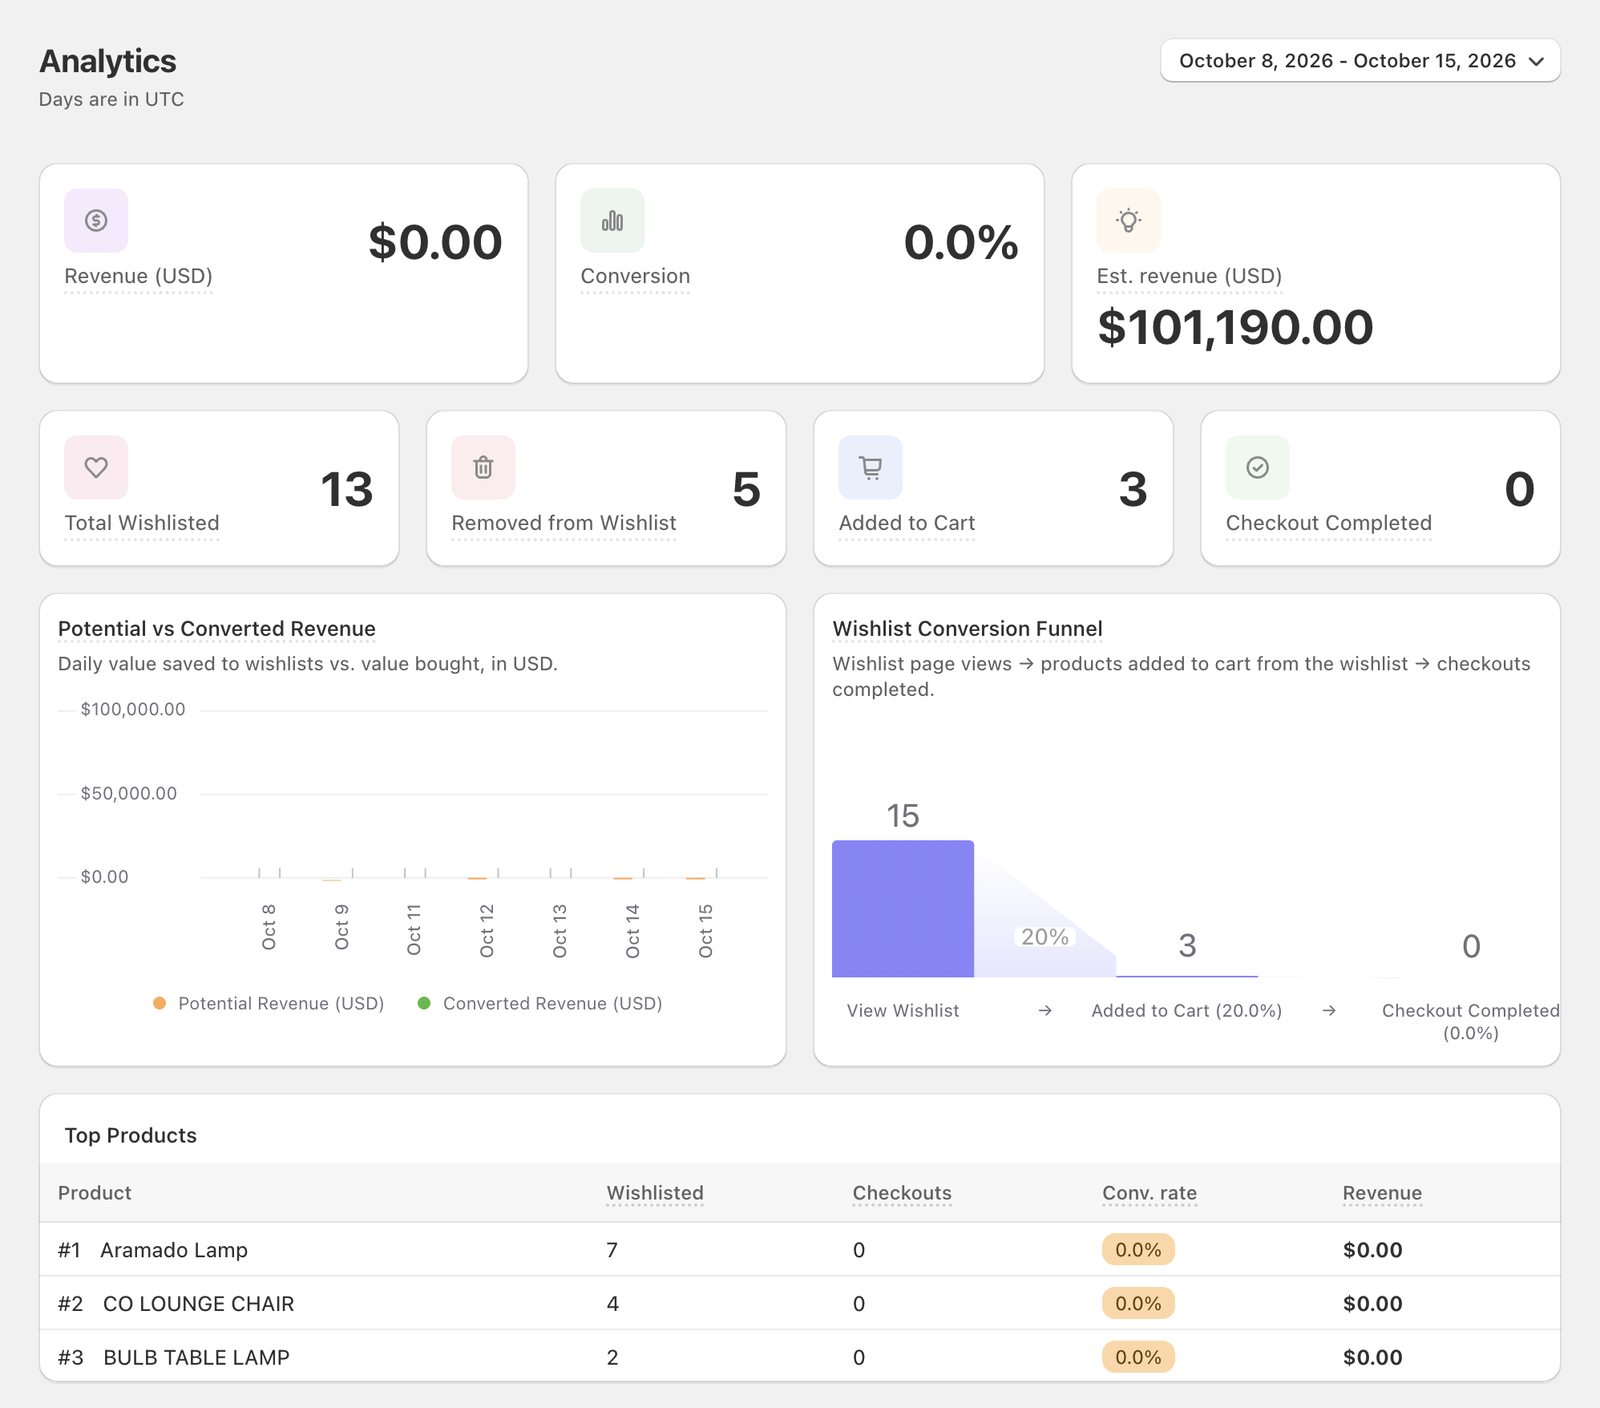
Task: Click the Product column header
Action: point(95,1193)
